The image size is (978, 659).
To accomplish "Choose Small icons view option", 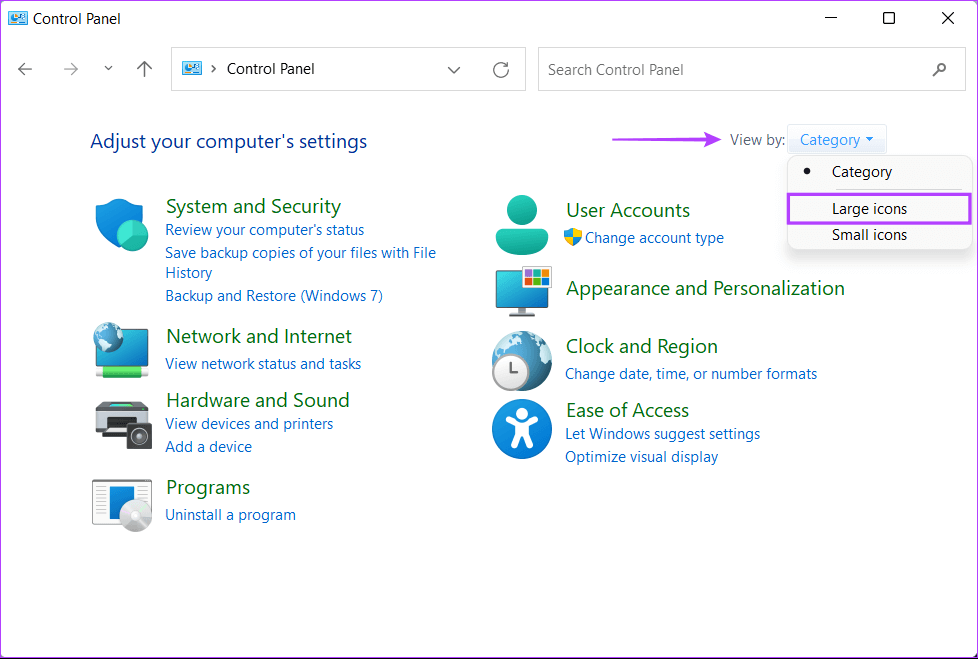I will [879, 235].
